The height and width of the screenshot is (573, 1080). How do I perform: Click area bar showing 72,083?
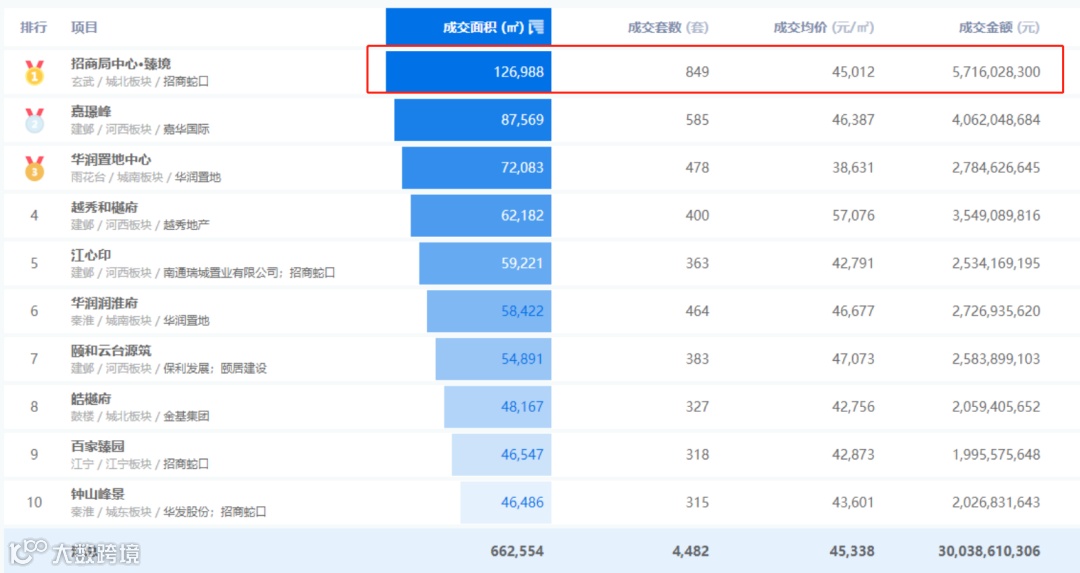(477, 167)
